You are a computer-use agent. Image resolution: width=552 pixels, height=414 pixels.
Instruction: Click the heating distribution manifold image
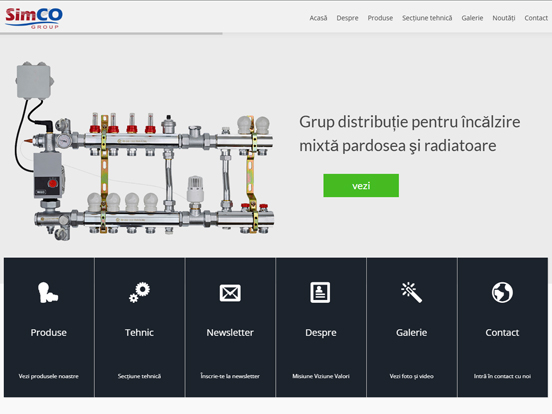tap(144, 151)
